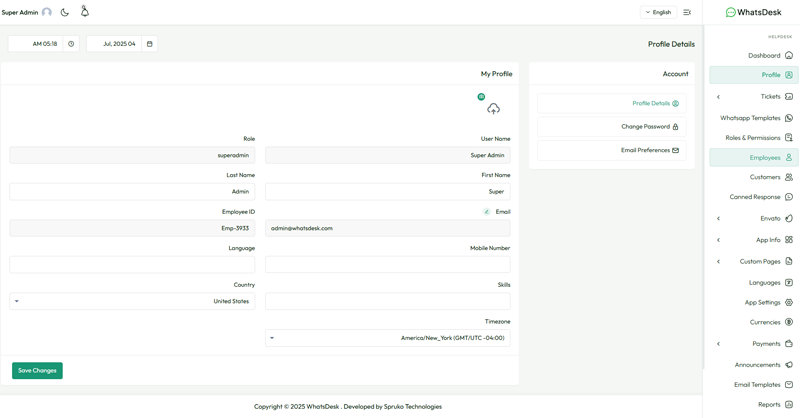Toggle dark mode with the moon icon

[65, 12]
